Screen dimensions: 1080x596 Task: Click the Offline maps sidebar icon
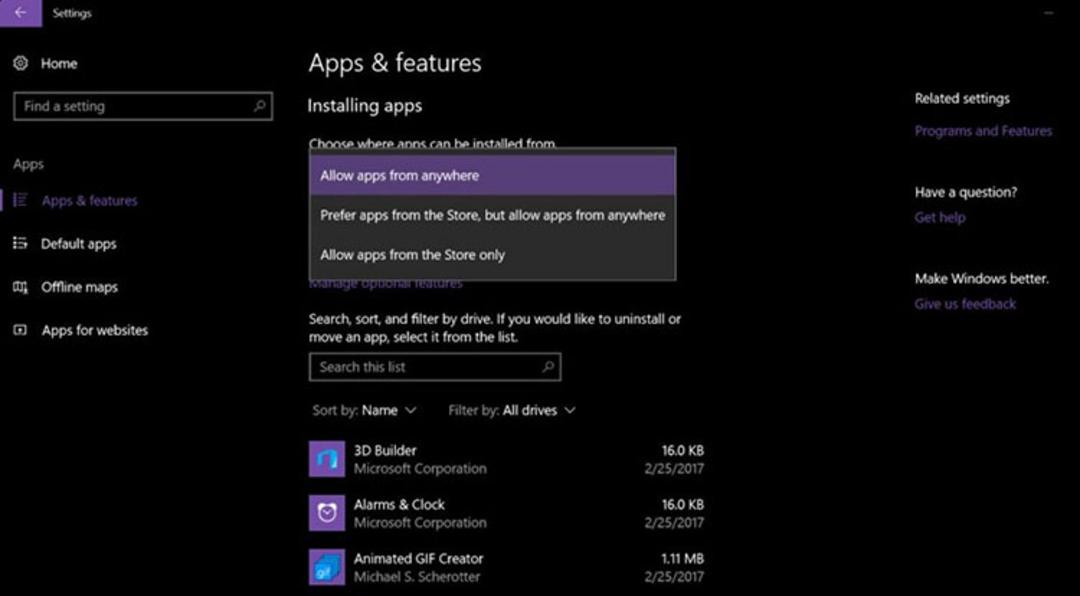point(21,287)
